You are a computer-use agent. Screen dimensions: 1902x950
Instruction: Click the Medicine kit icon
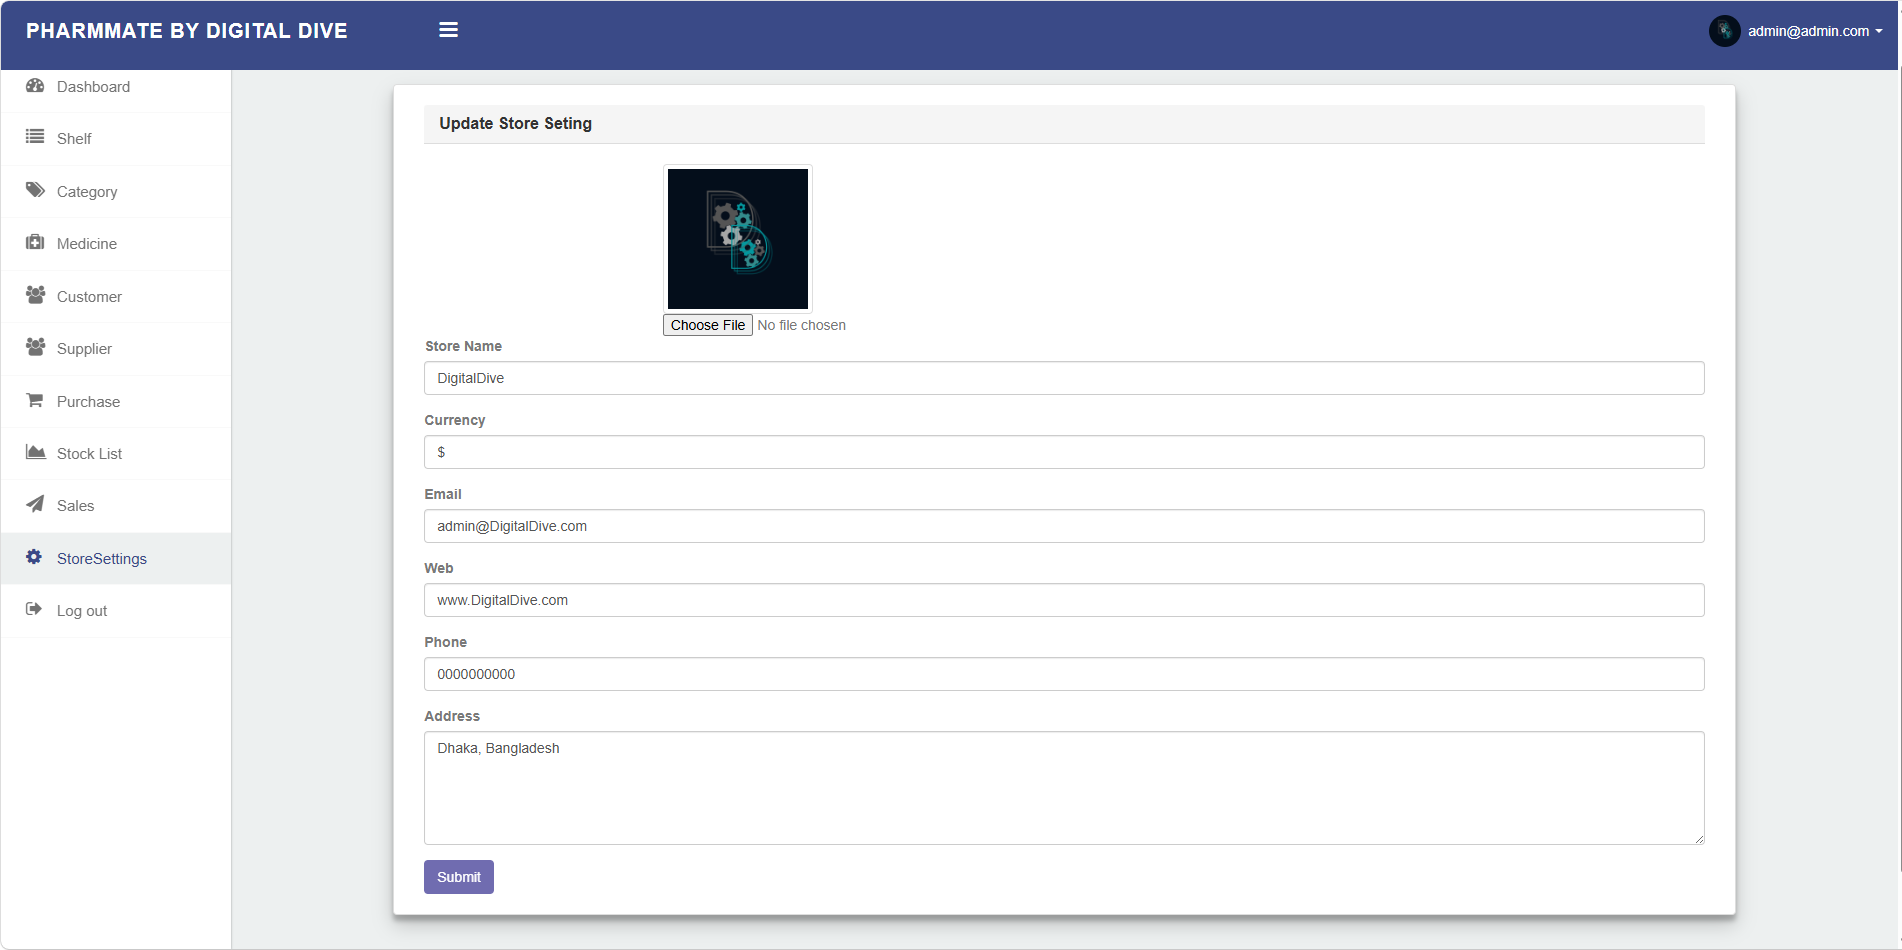coord(35,242)
